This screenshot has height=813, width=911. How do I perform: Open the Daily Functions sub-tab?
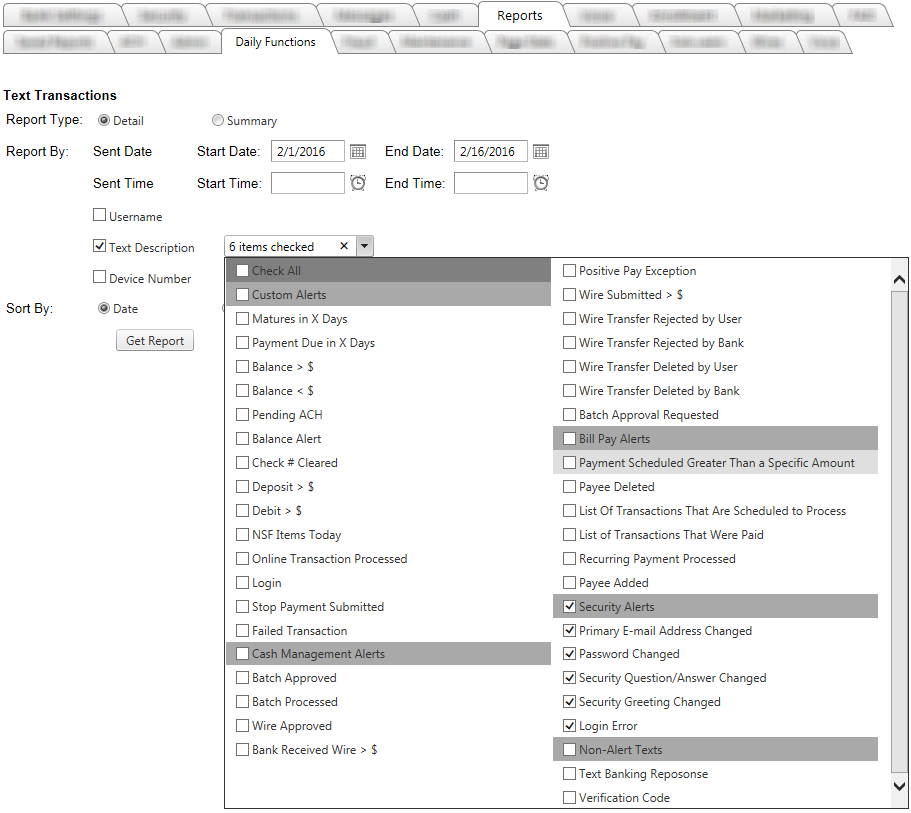[275, 42]
